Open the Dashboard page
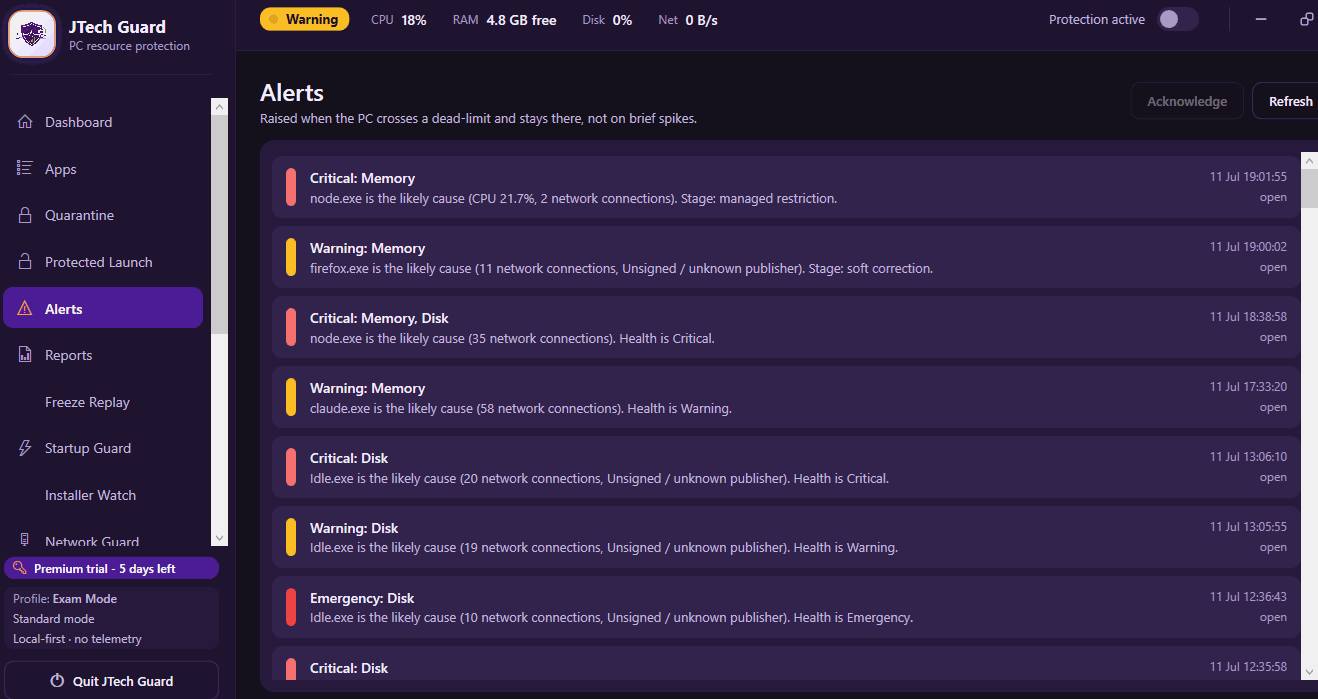 (104, 122)
